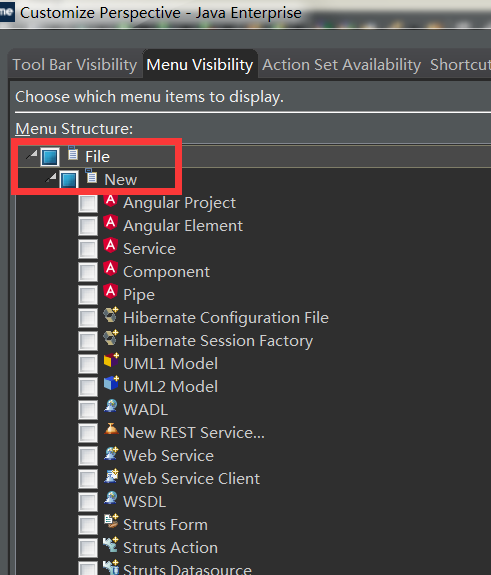Image resolution: width=491 pixels, height=575 pixels.
Task: Select the Pipe label
Action: (x=139, y=295)
